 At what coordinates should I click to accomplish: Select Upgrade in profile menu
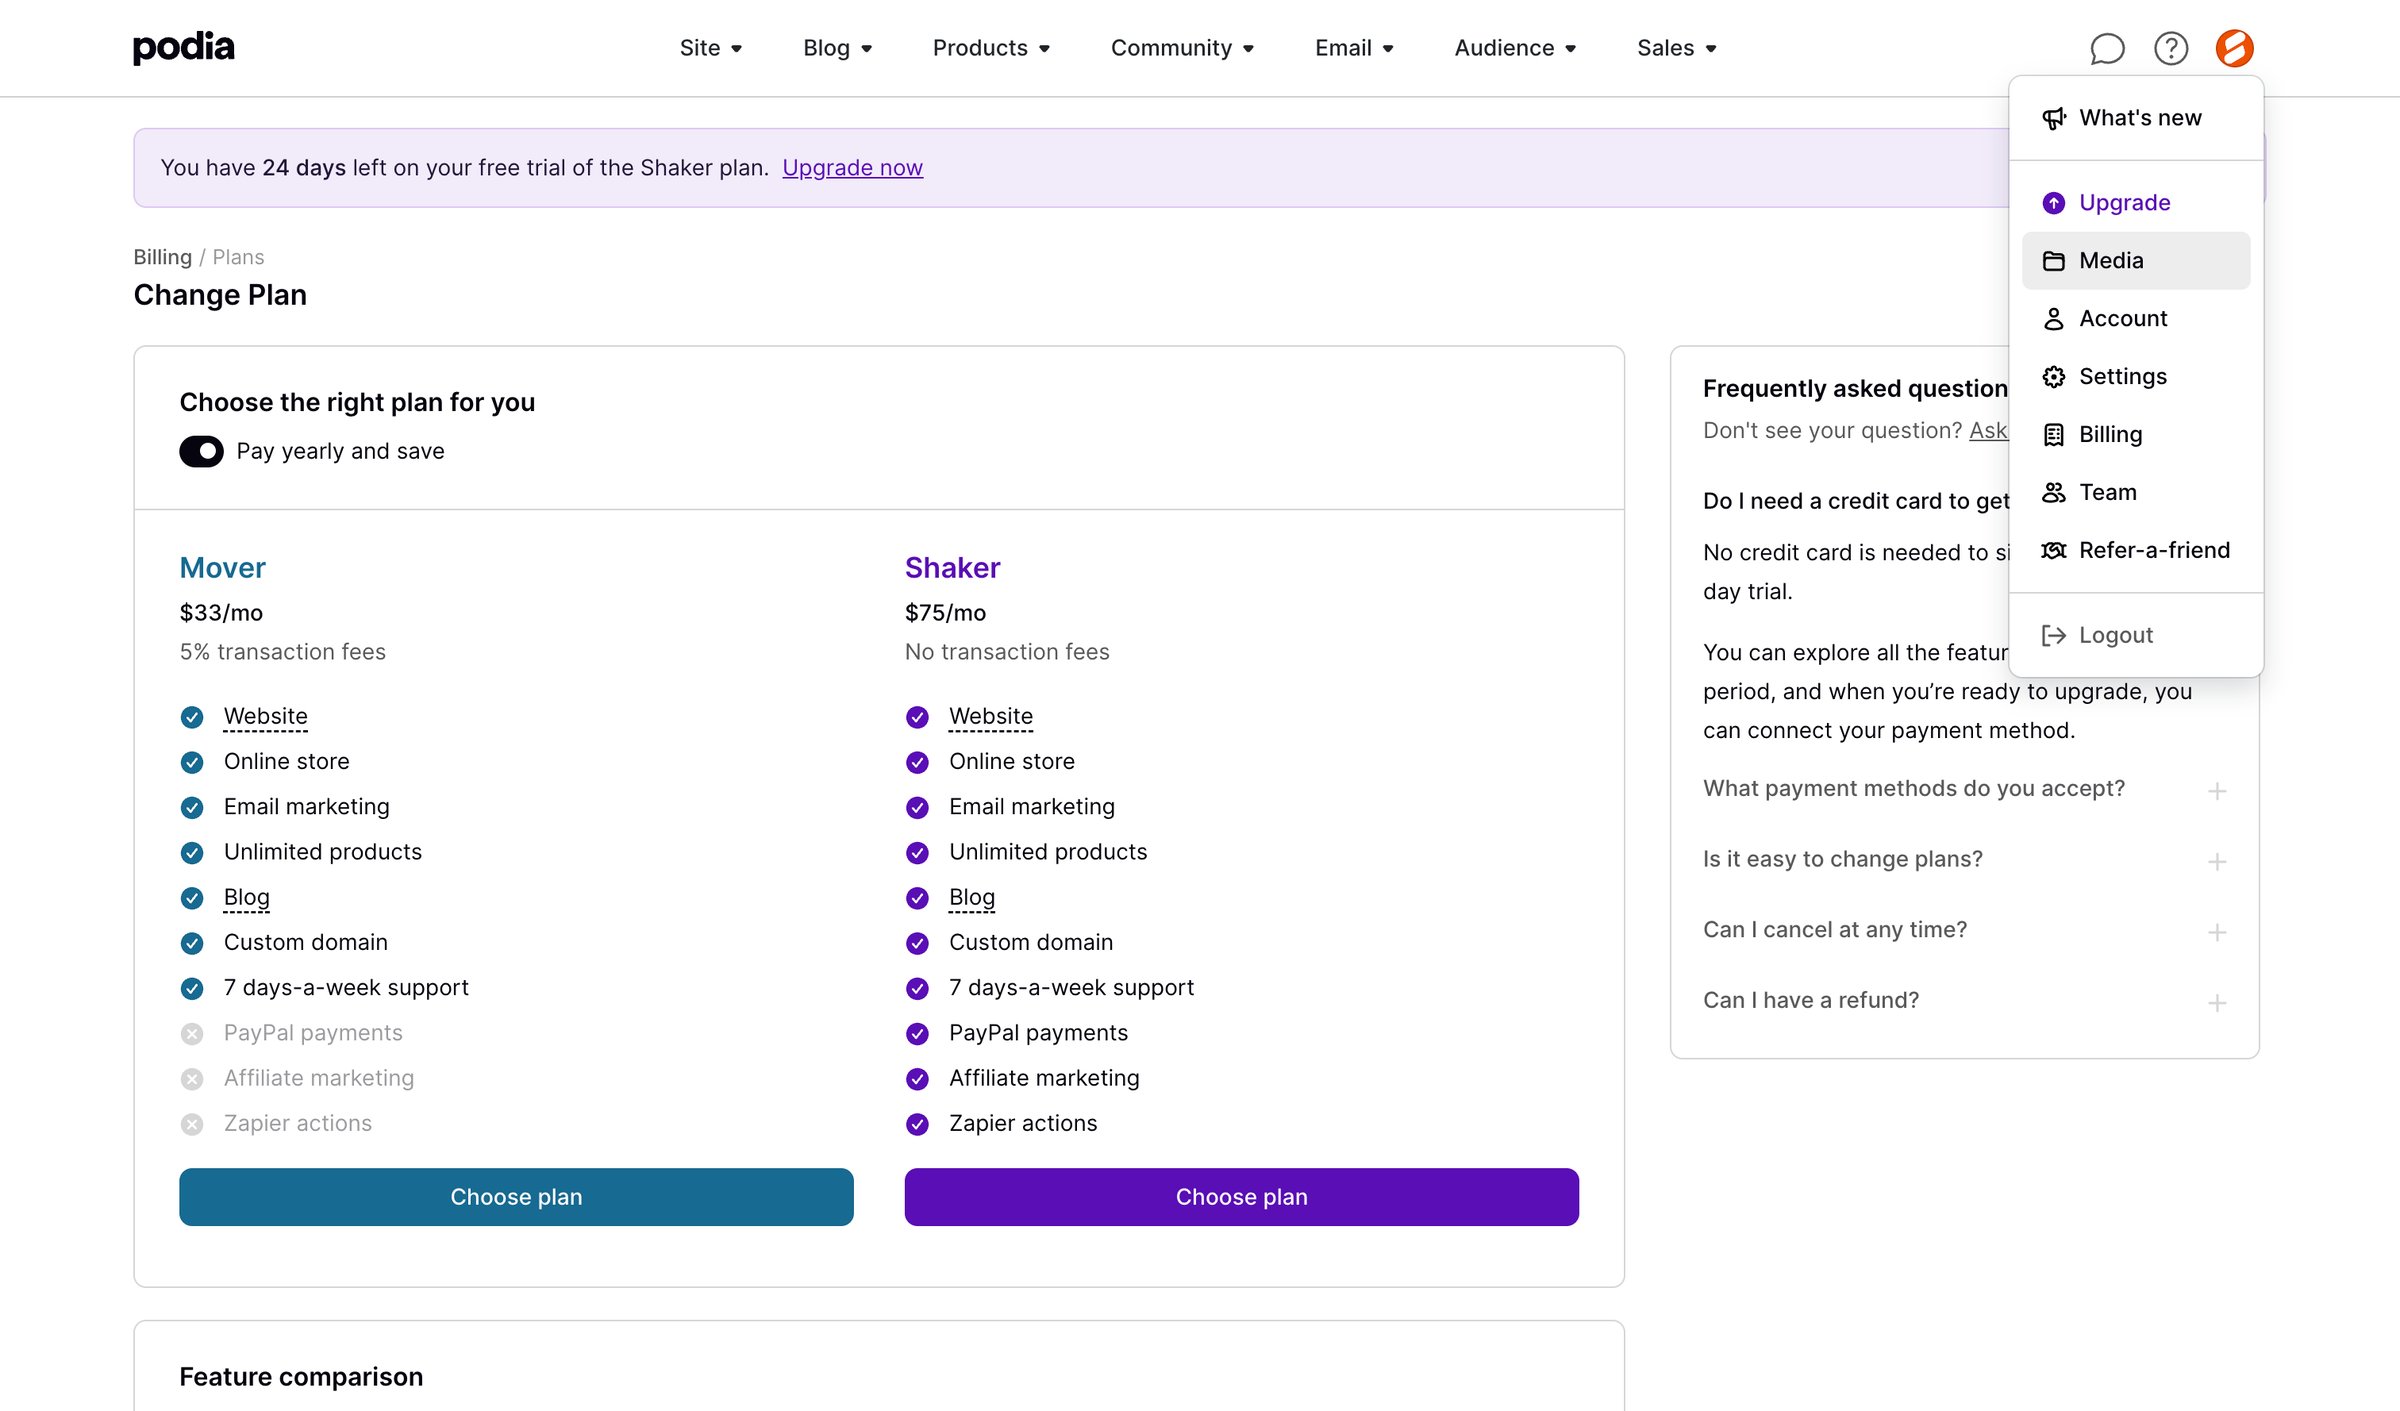(2136, 203)
